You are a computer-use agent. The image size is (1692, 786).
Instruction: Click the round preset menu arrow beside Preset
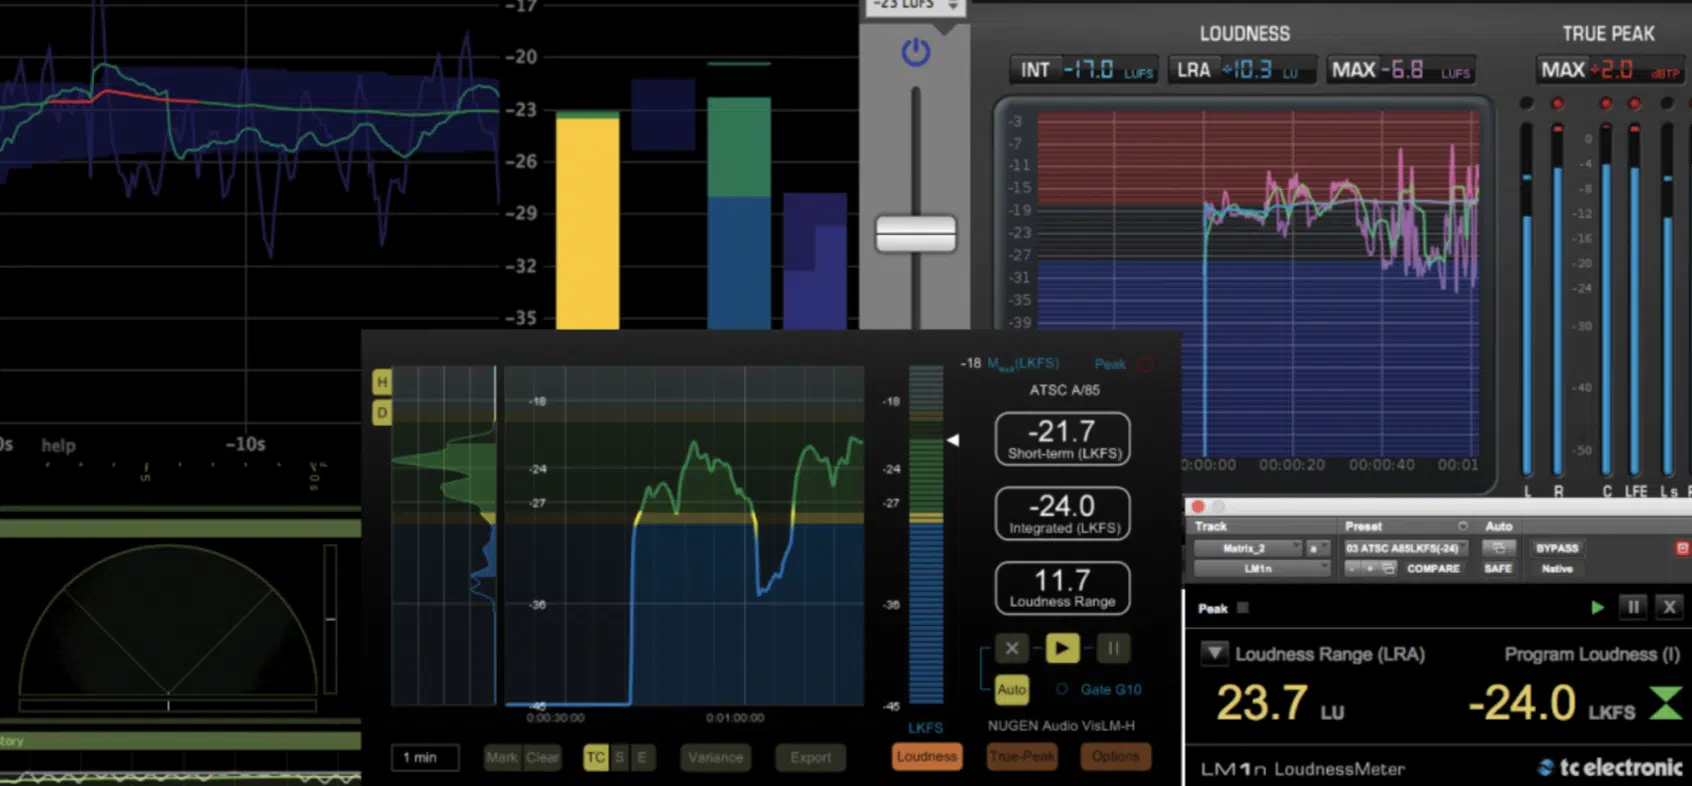pos(1462,526)
